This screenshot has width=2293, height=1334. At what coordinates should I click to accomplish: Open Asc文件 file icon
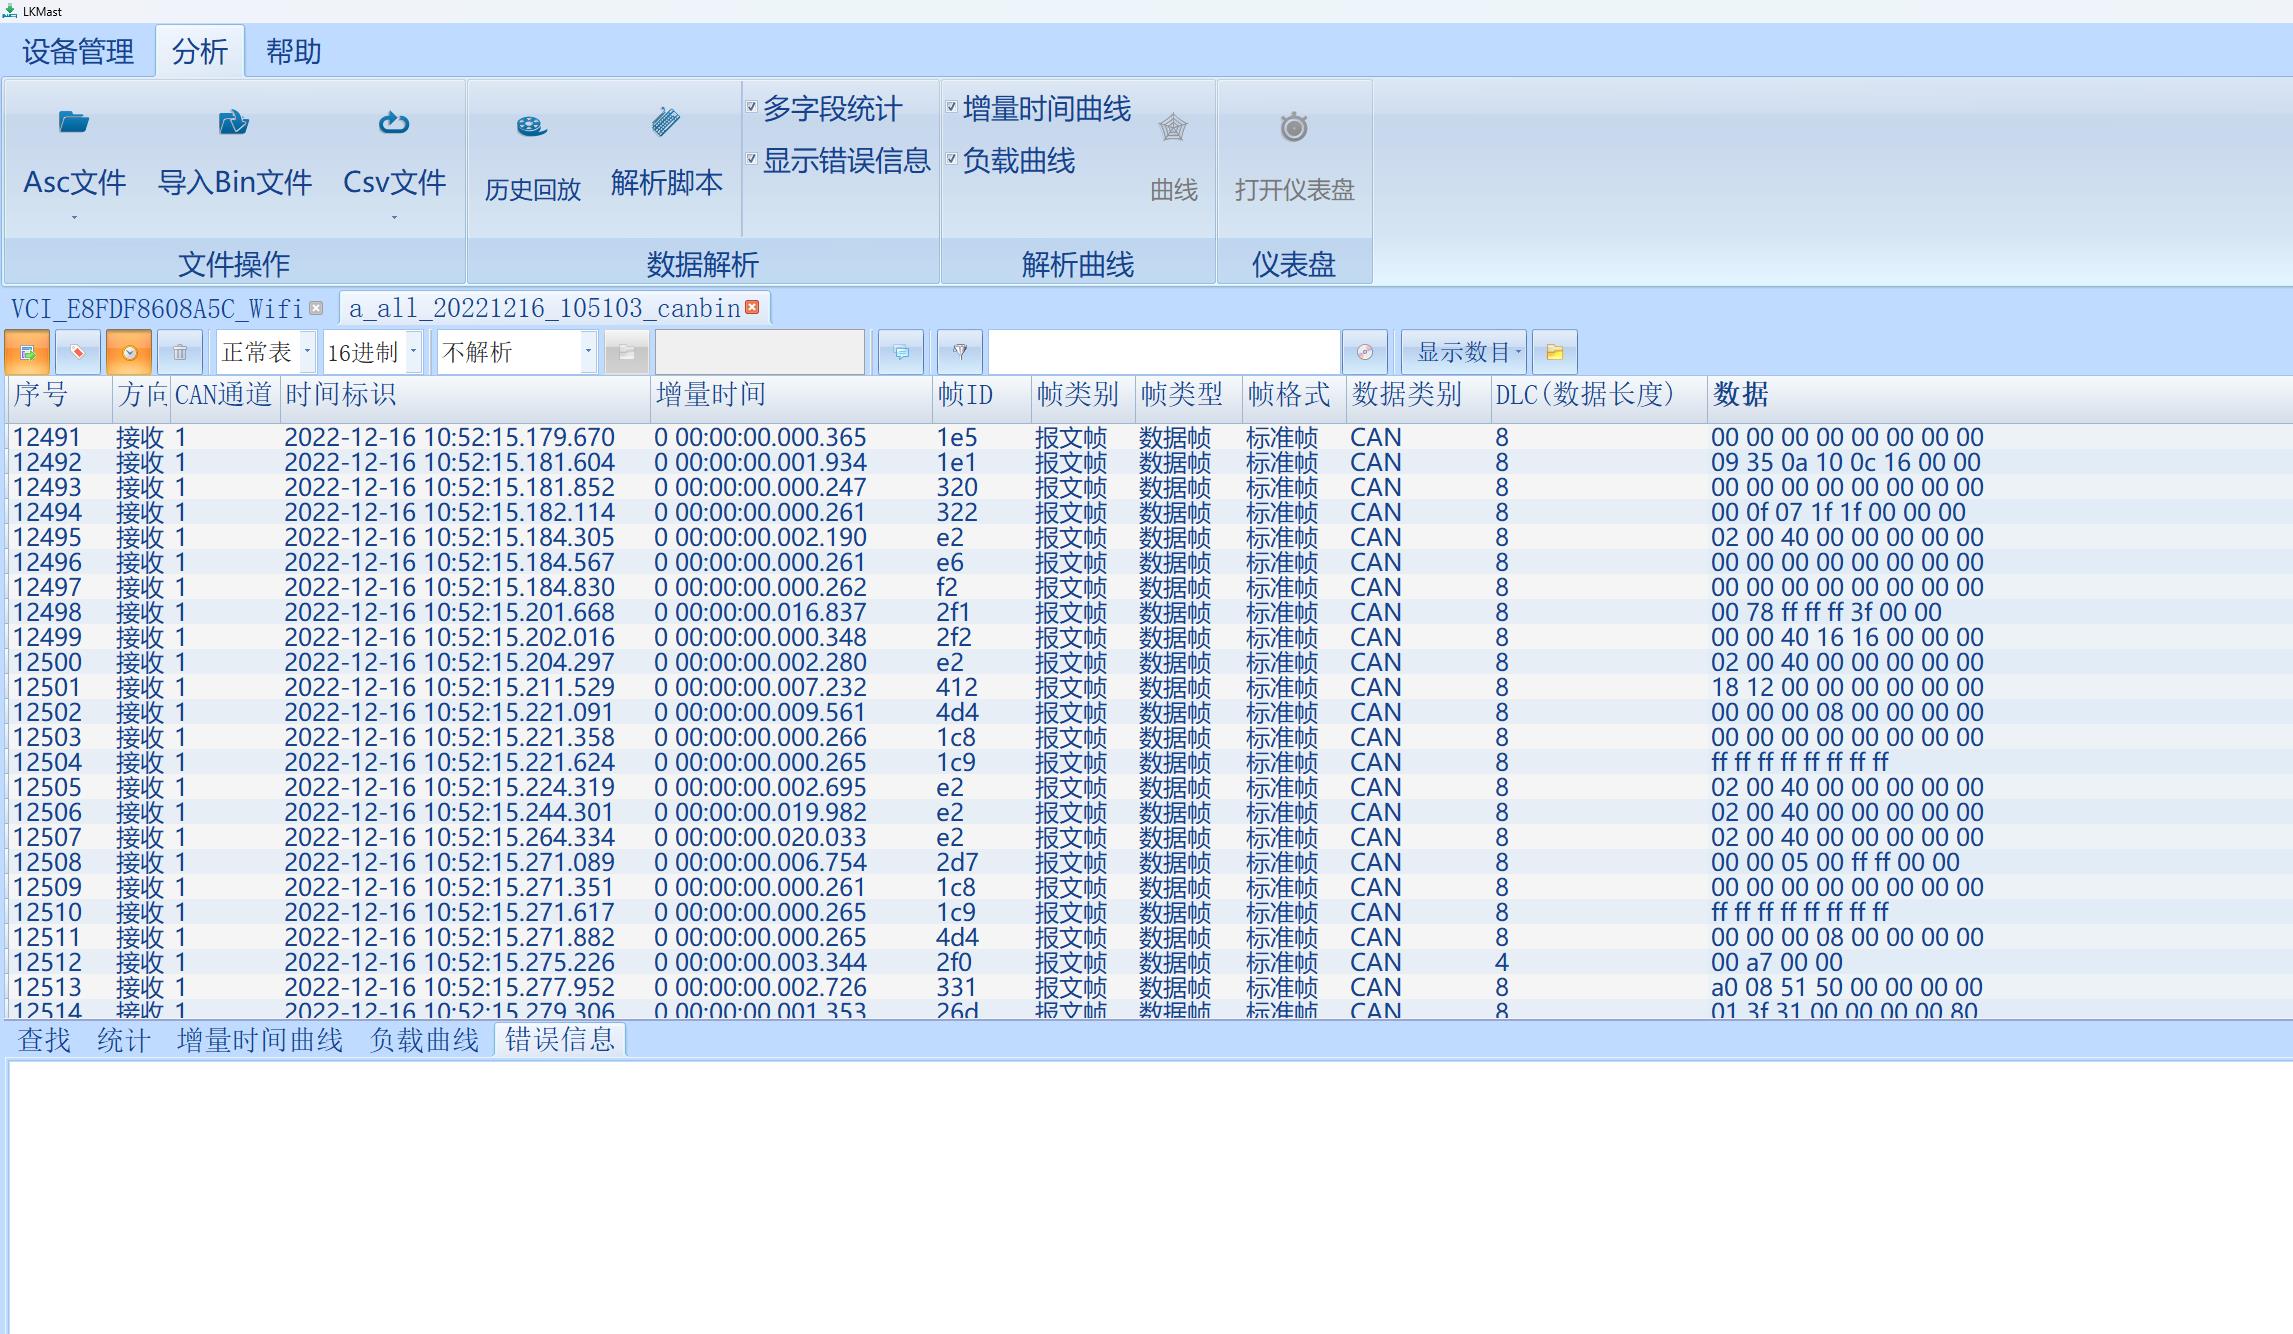coord(74,123)
